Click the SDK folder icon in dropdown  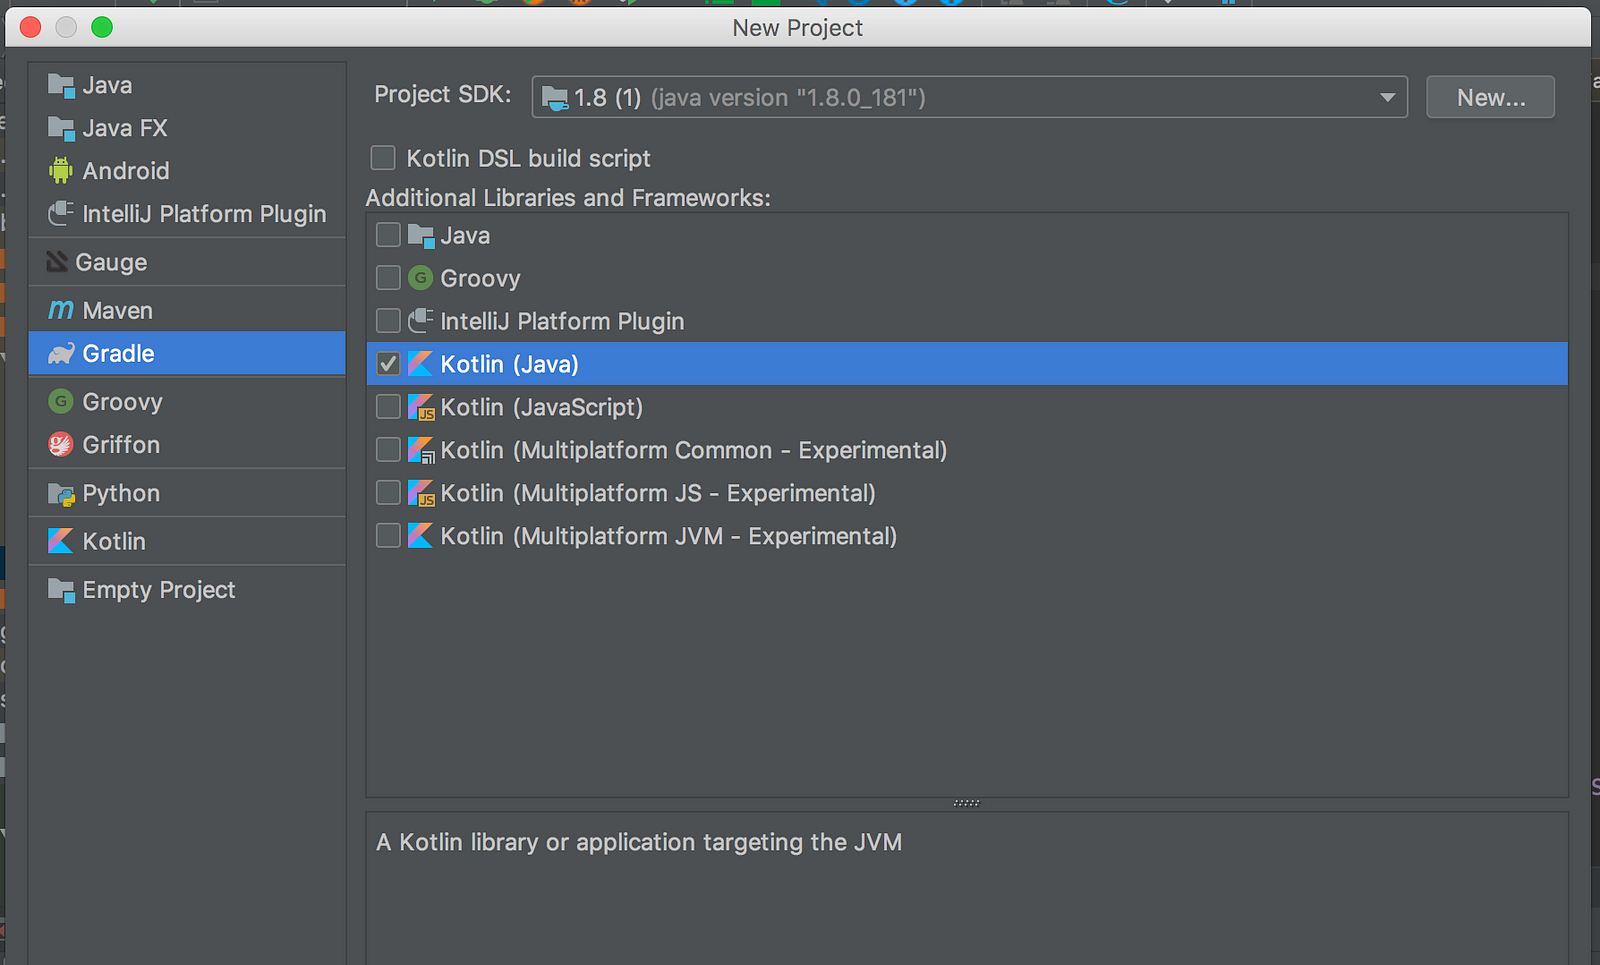555,98
